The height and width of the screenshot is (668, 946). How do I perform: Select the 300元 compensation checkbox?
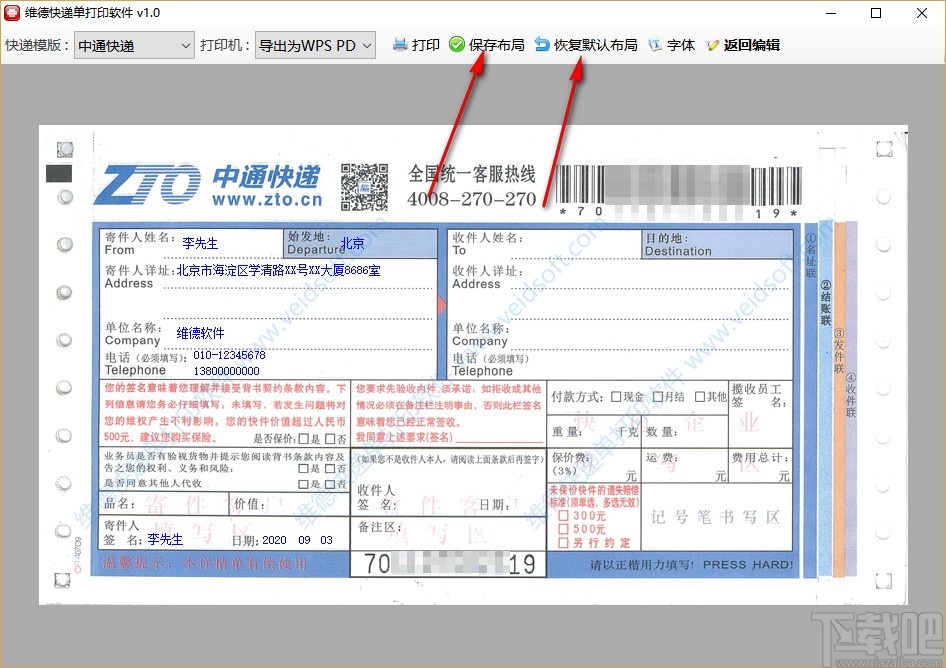[563, 515]
